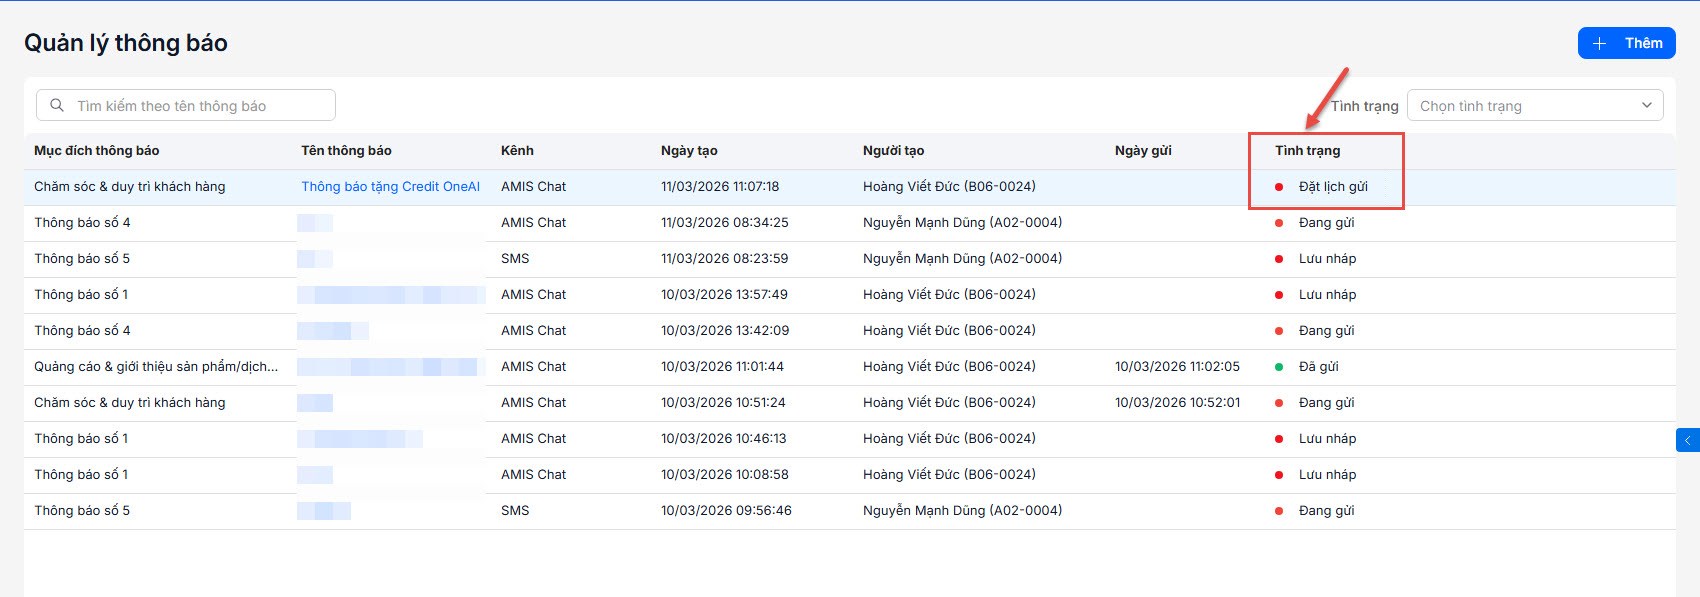Click the sent date 10/03/2026 10:52:01 cell

(x=1177, y=403)
